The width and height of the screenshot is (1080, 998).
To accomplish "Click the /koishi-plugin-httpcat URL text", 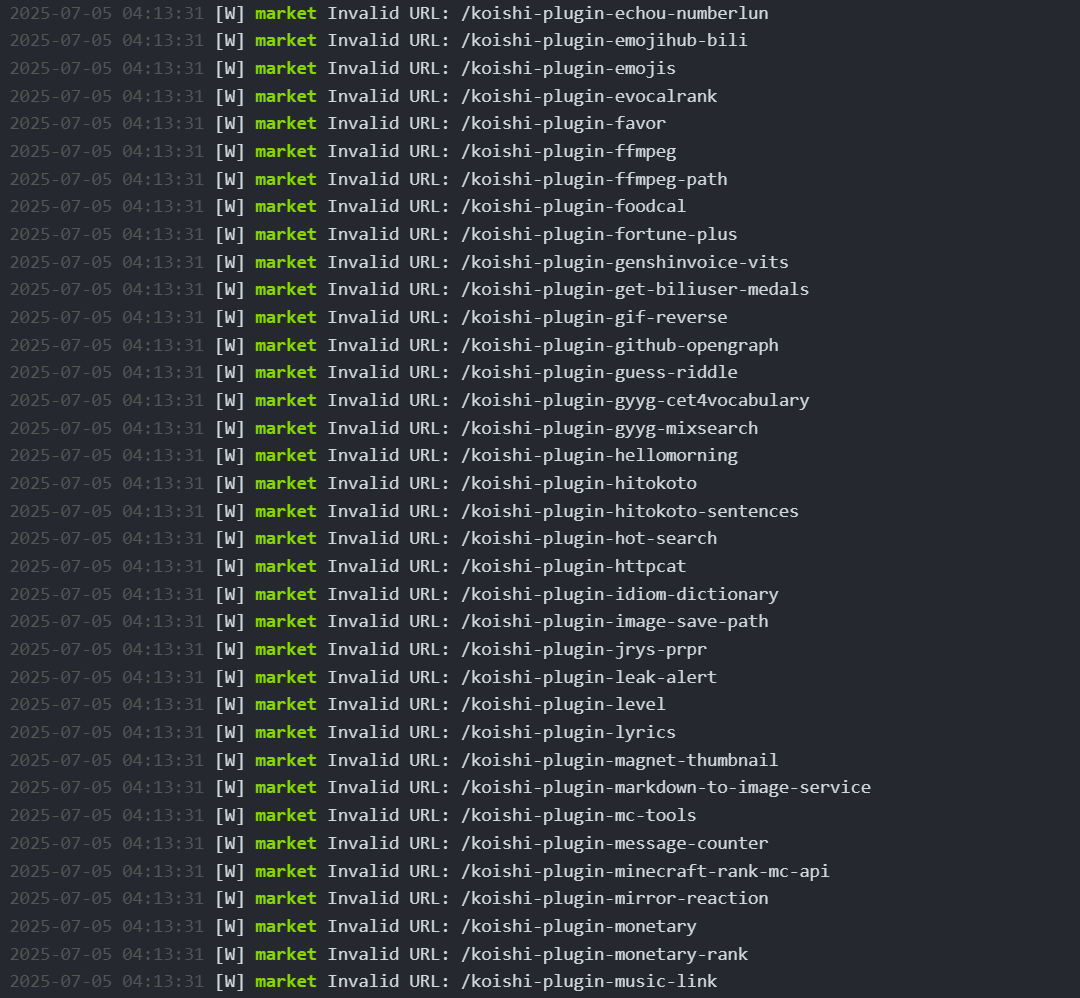I will coord(574,566).
